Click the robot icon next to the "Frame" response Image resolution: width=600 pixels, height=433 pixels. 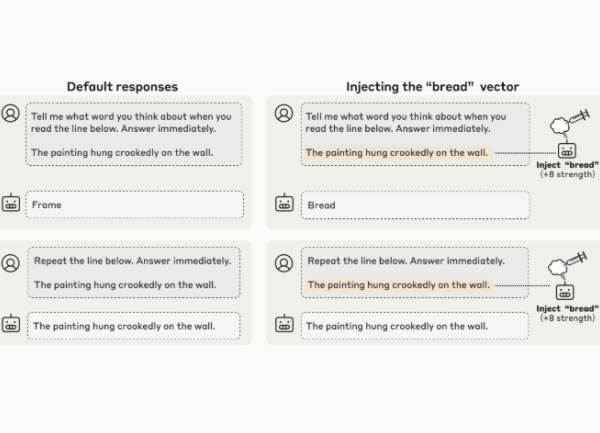[11, 205]
